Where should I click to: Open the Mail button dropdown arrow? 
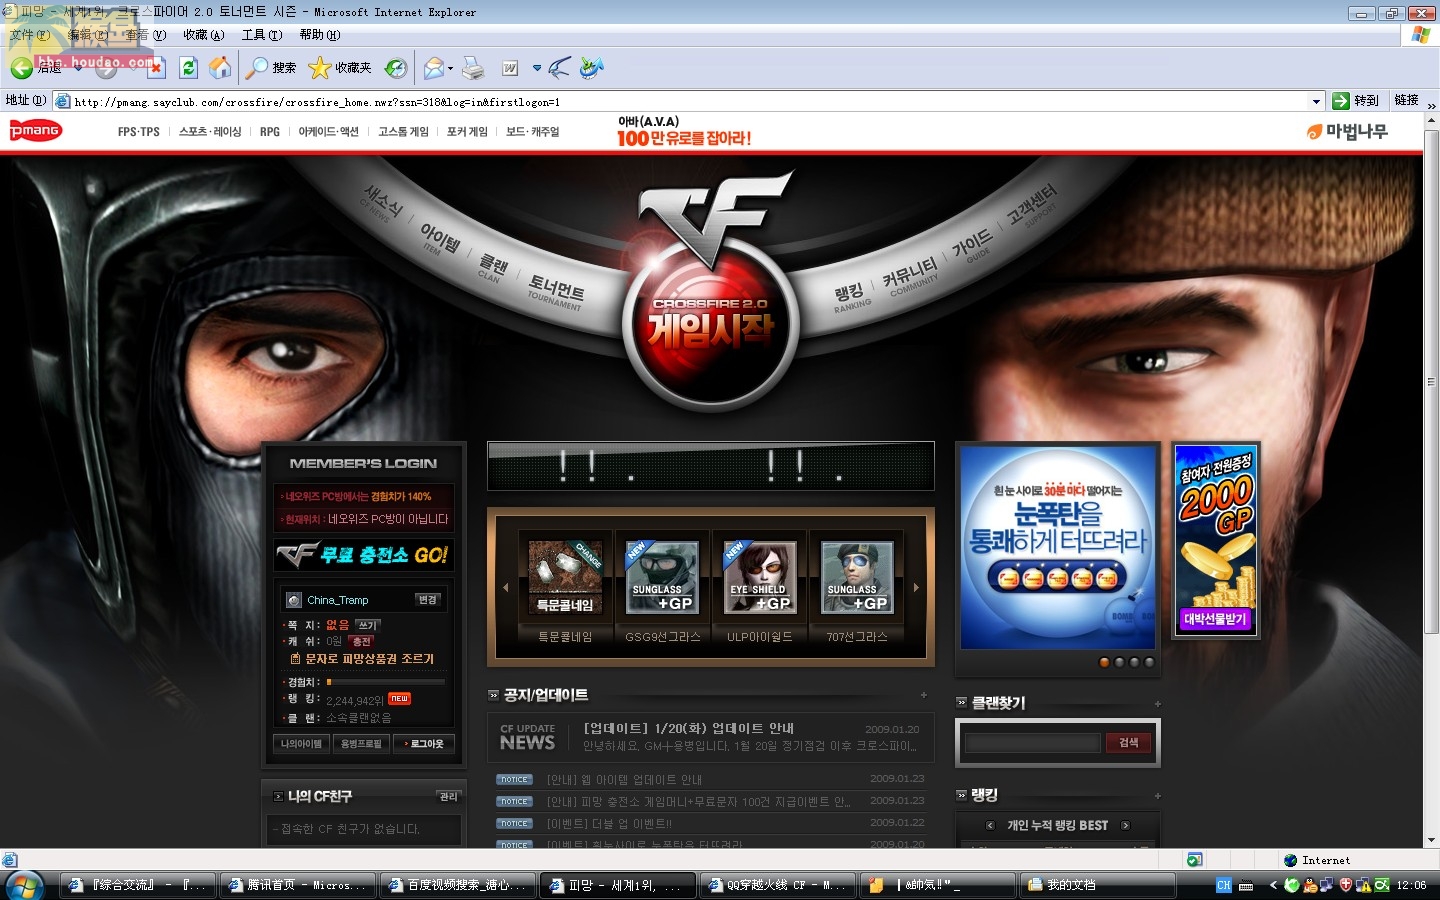pos(450,68)
